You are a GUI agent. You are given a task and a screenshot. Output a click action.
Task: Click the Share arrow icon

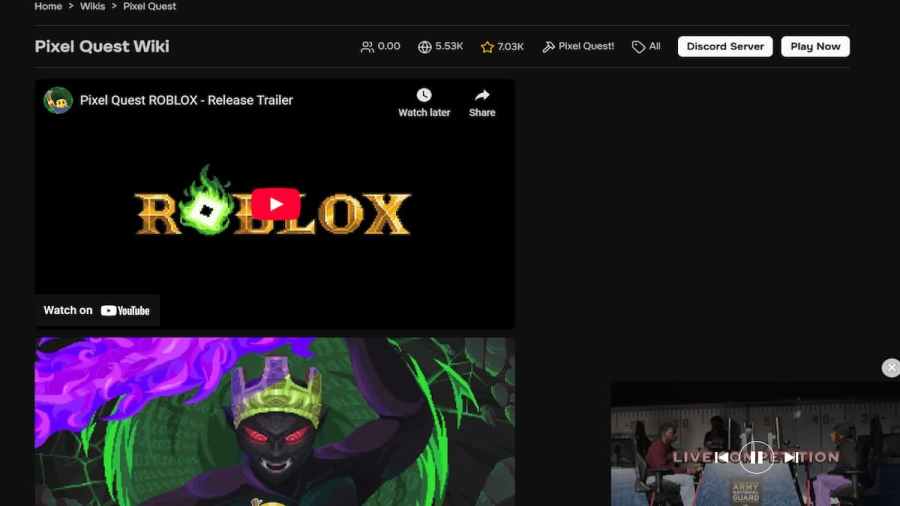pos(482,95)
